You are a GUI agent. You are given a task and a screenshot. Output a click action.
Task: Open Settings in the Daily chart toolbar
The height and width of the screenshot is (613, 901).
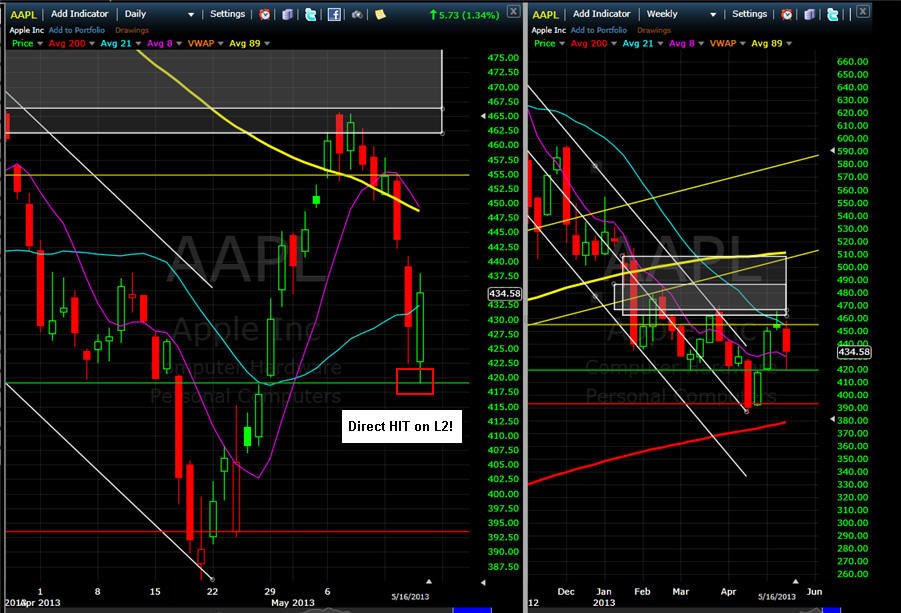pos(227,14)
